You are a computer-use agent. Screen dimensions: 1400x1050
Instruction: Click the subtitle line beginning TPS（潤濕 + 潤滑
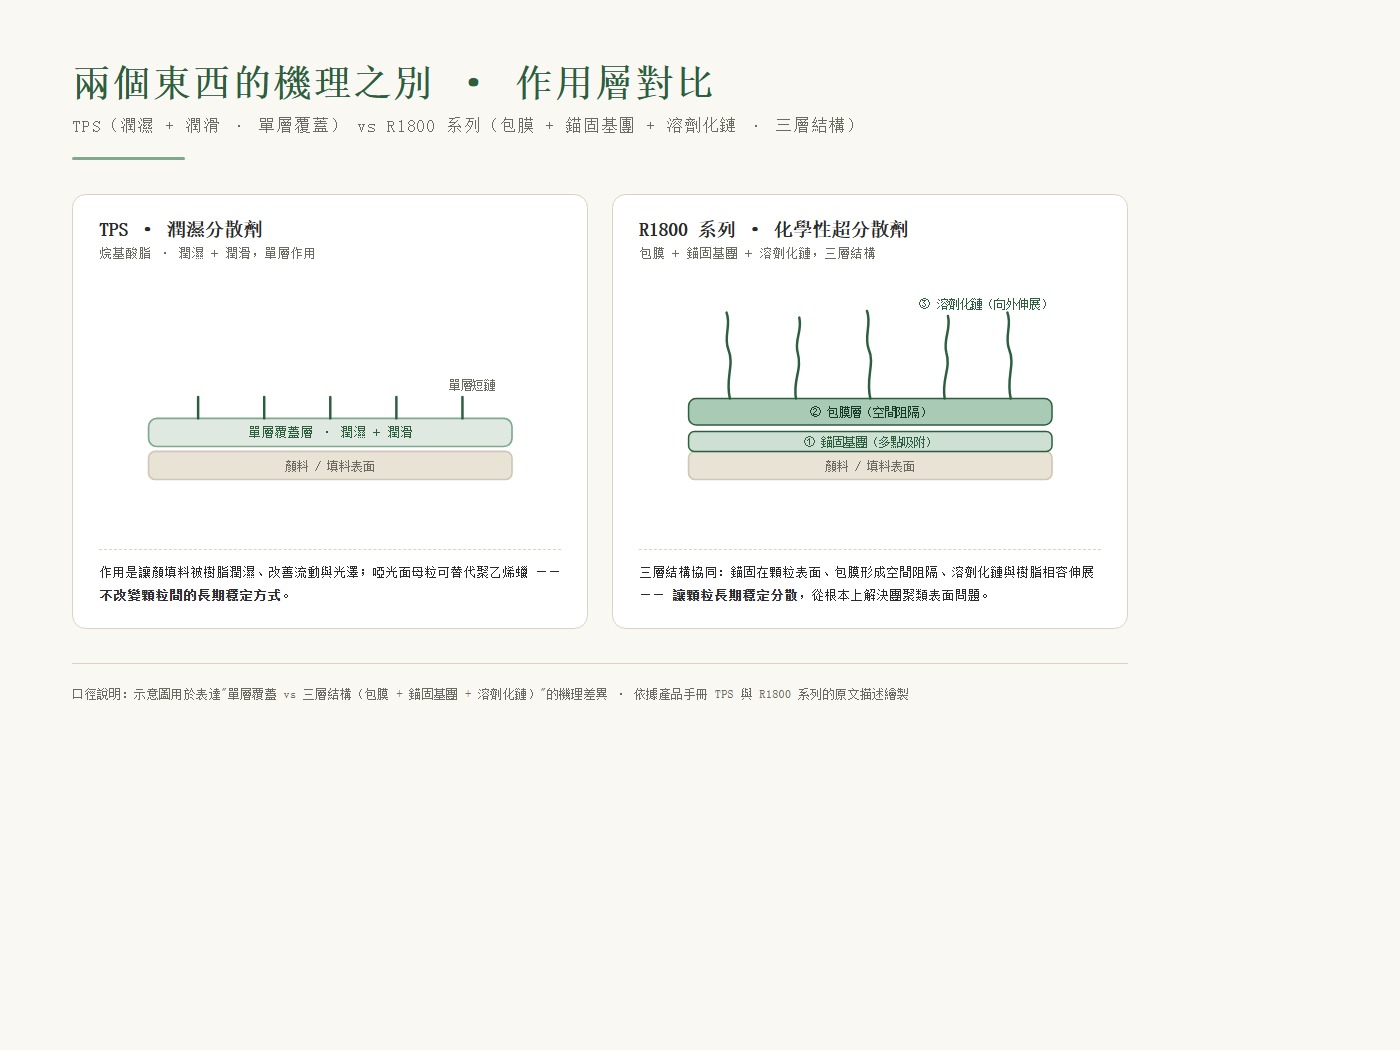[465, 125]
